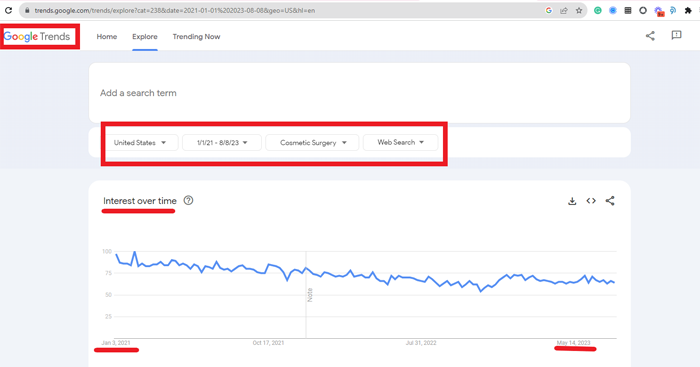Click the Jan 3, 2021 axis label

point(116,343)
